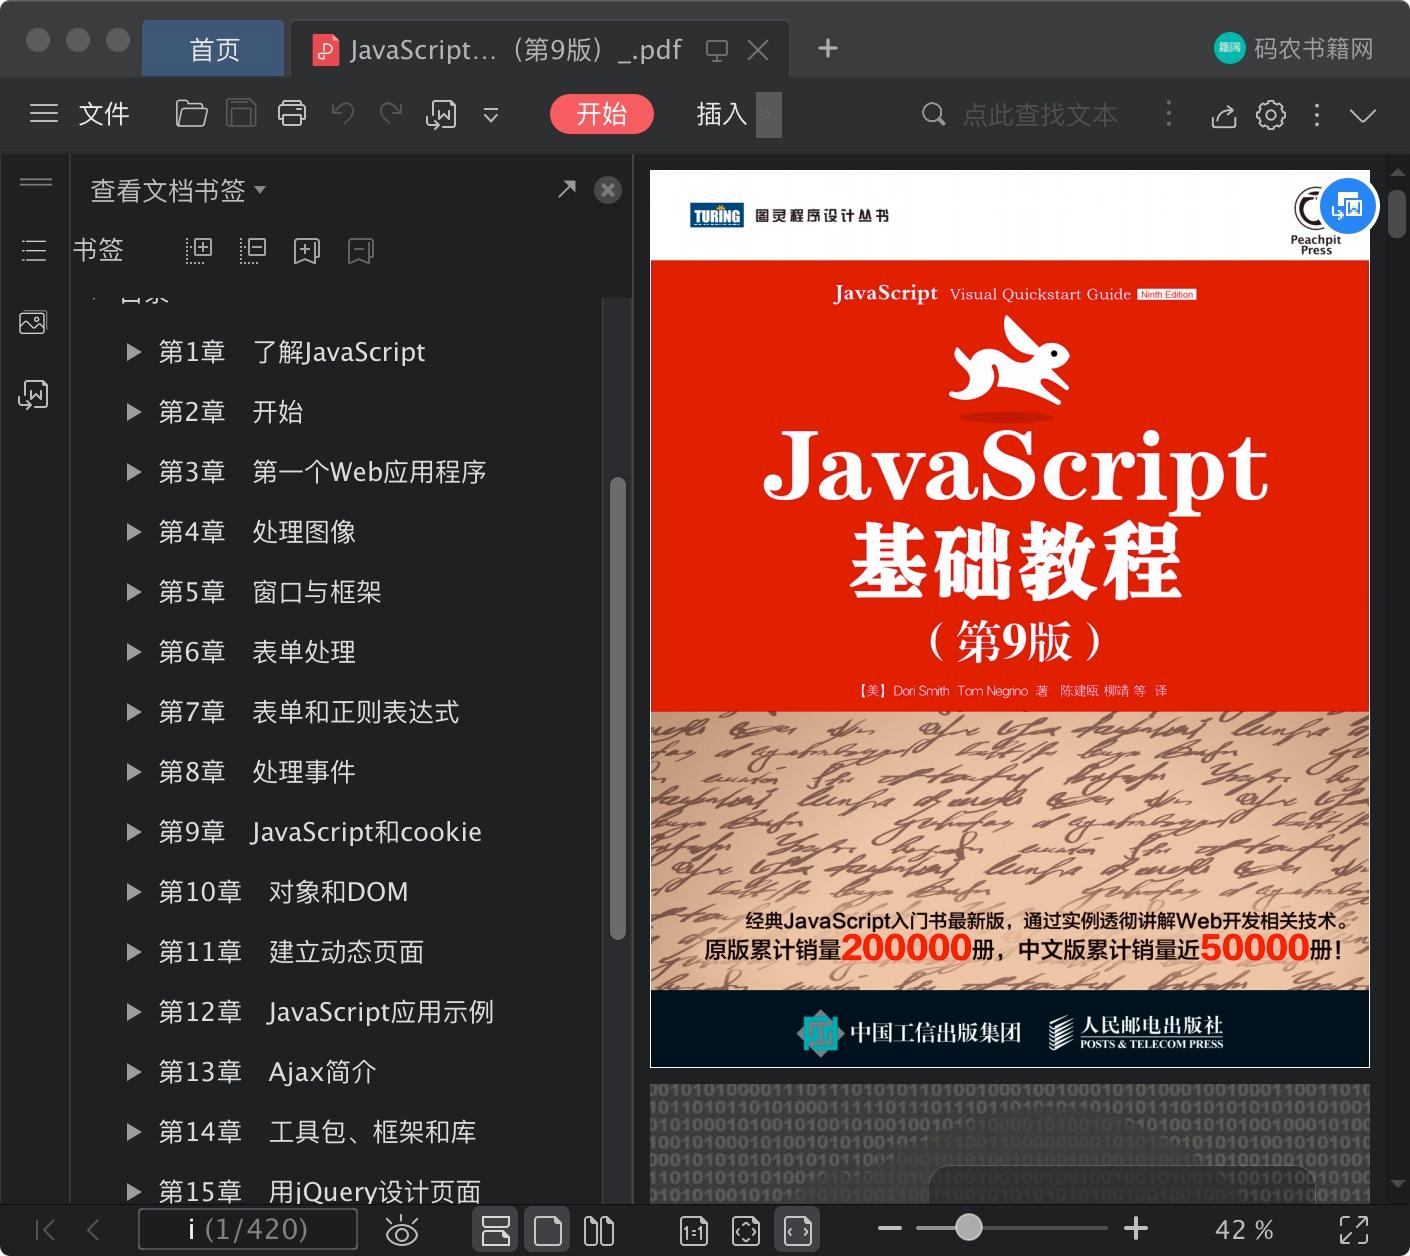Click the share icon

1224,115
